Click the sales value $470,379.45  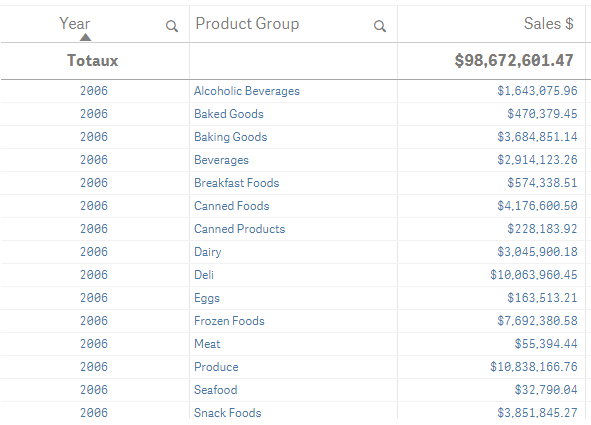pos(542,114)
